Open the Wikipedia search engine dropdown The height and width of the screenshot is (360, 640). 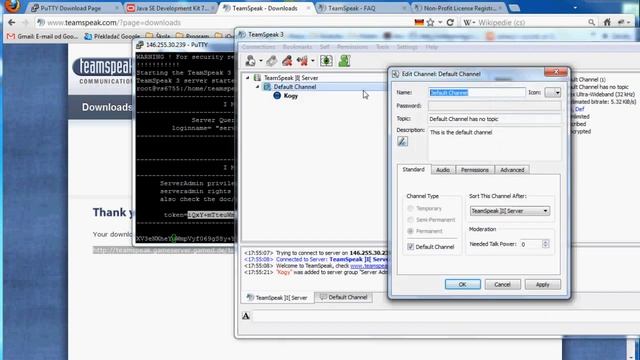click(x=470, y=22)
